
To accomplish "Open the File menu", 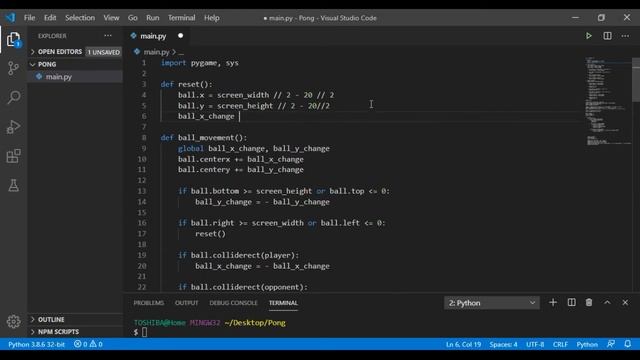I will click(x=29, y=18).
